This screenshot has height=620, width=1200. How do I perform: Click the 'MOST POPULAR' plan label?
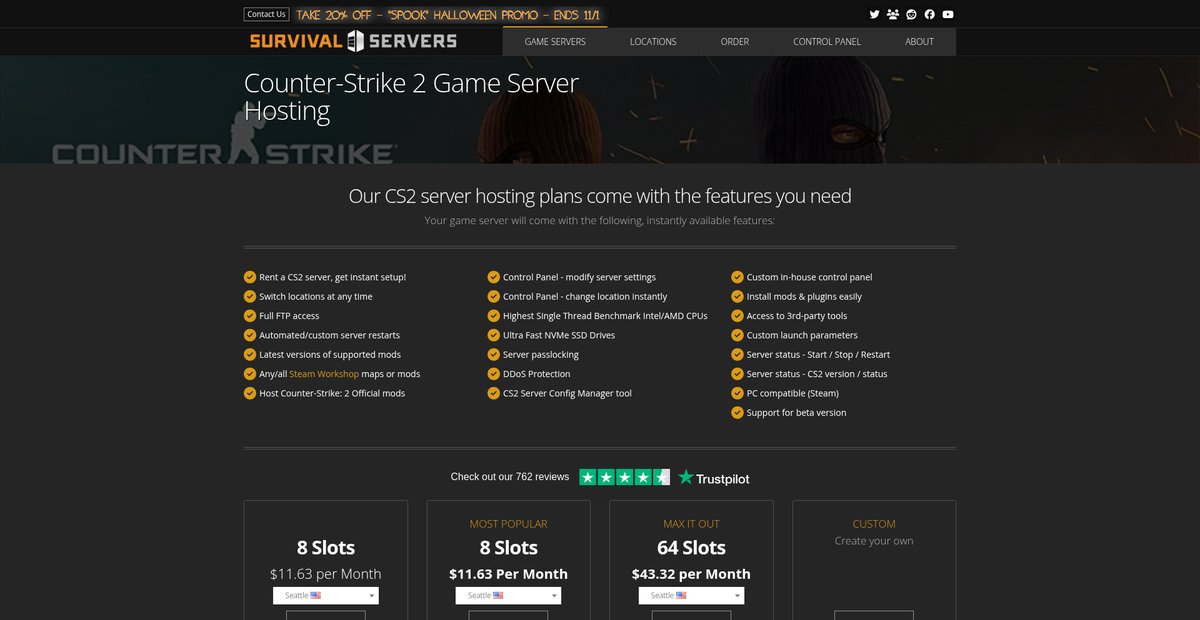[x=508, y=524]
